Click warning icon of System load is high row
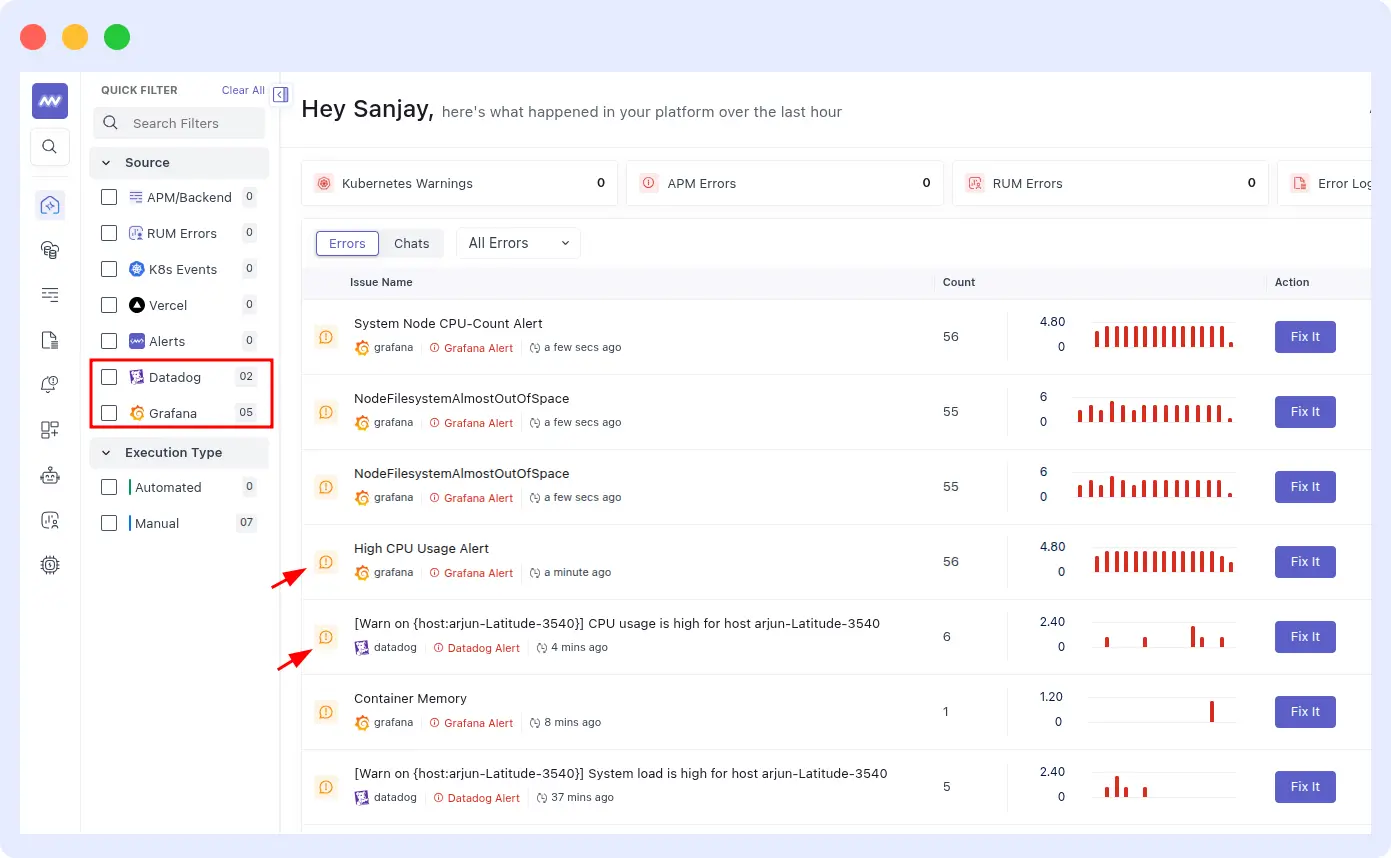Image resolution: width=1391 pixels, height=858 pixels. pos(326,787)
